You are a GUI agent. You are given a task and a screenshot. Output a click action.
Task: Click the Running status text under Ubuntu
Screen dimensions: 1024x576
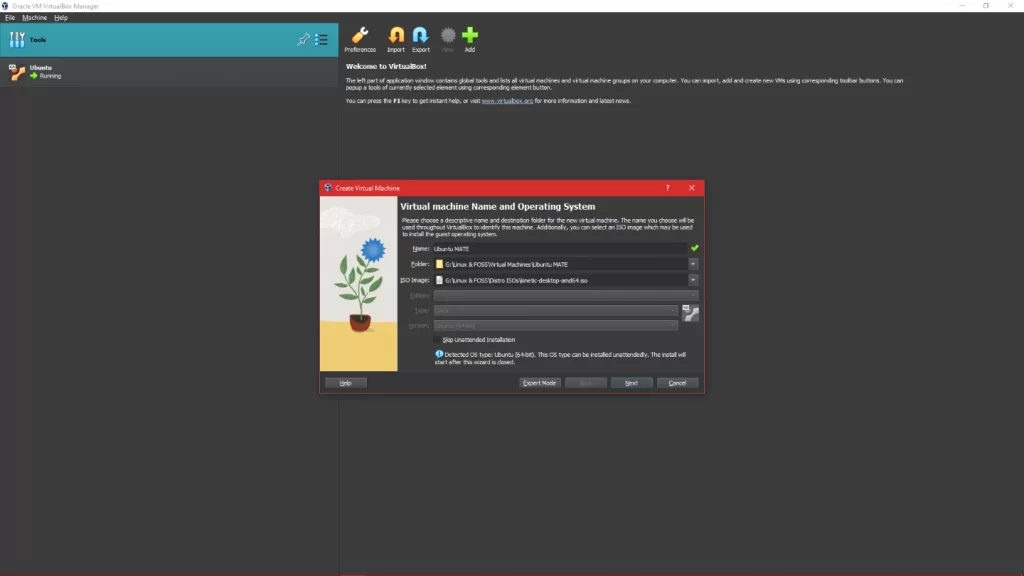(x=50, y=76)
